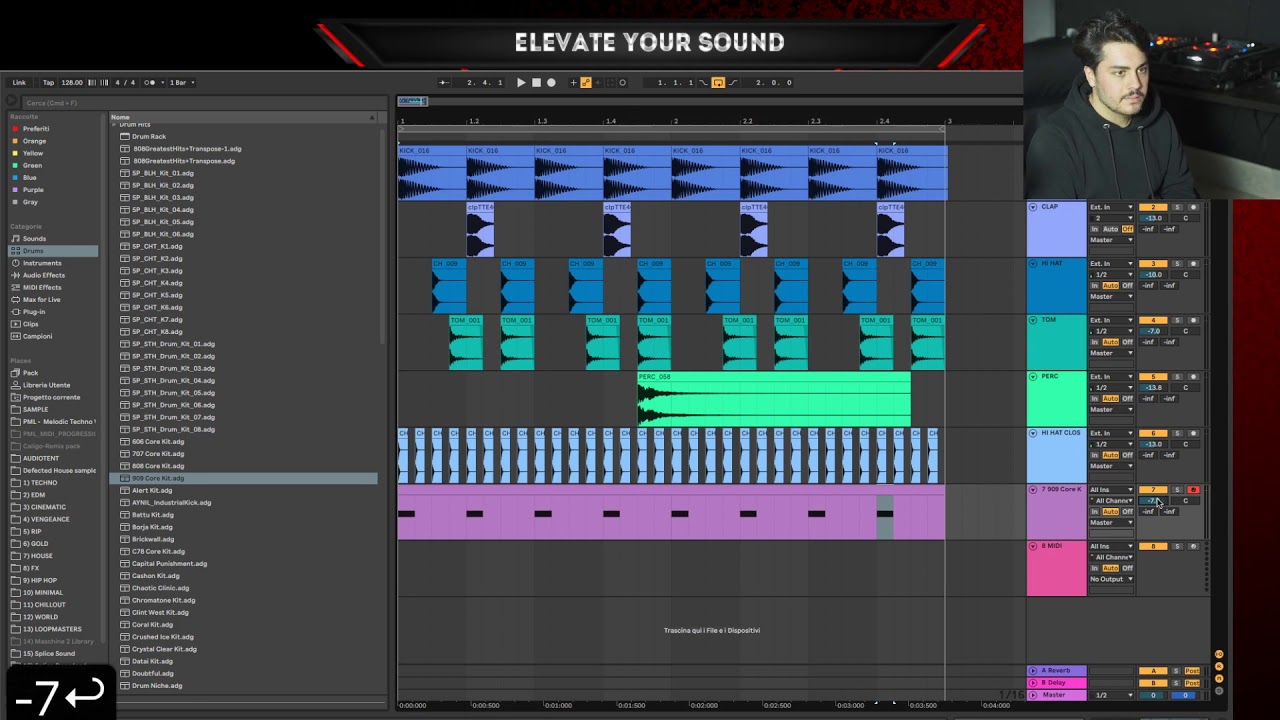
Task: Fold the HI HAT track
Action: (x=1033, y=264)
